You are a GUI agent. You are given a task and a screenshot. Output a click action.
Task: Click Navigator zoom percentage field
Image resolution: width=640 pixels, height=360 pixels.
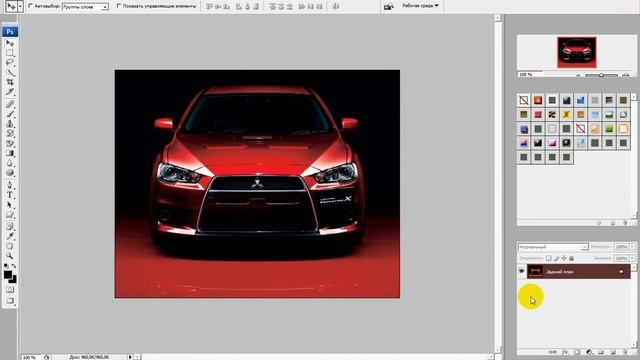529,75
